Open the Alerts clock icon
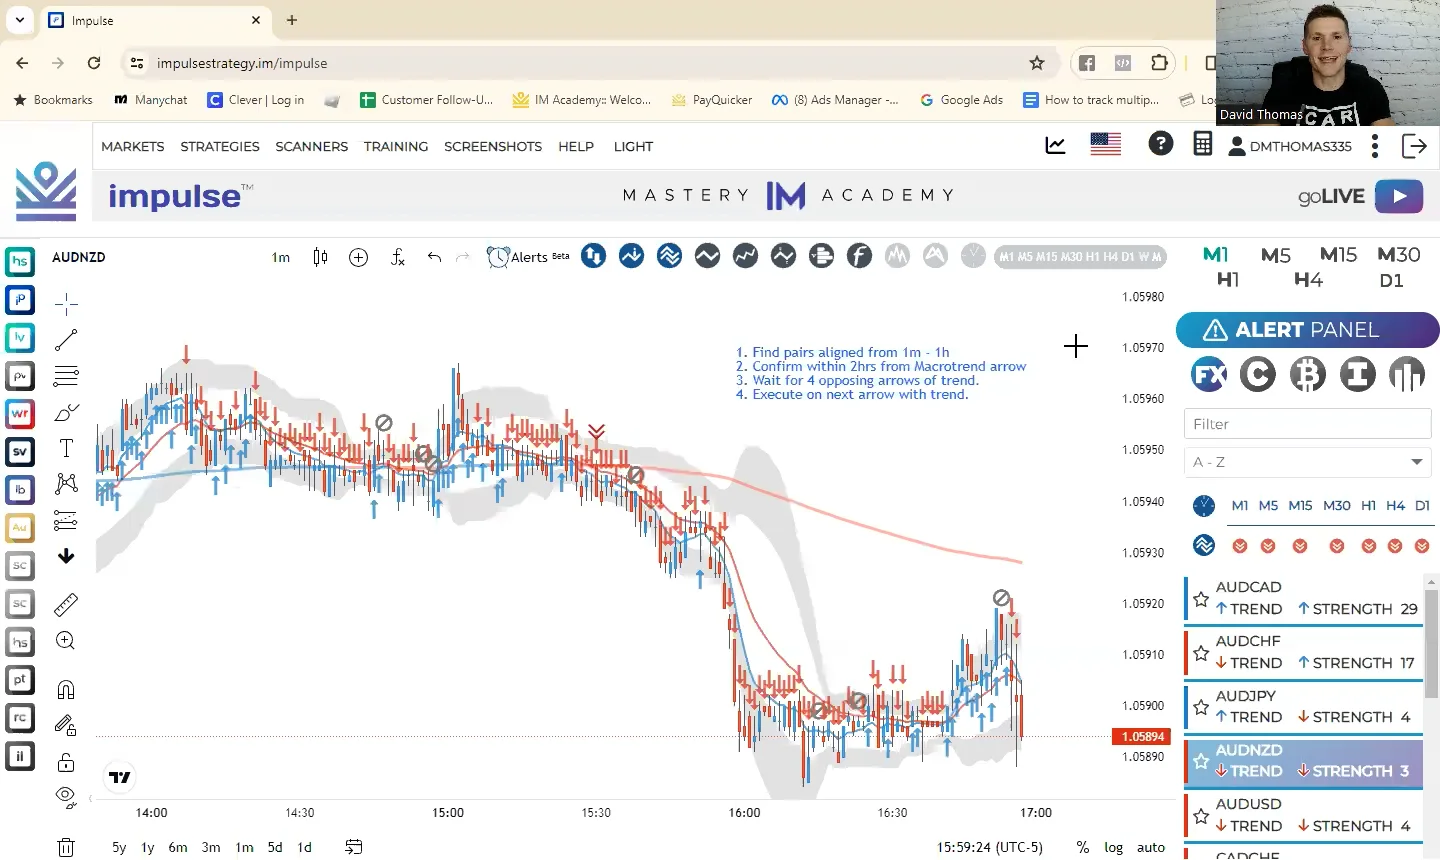The width and height of the screenshot is (1440, 860). pyautogui.click(x=498, y=257)
